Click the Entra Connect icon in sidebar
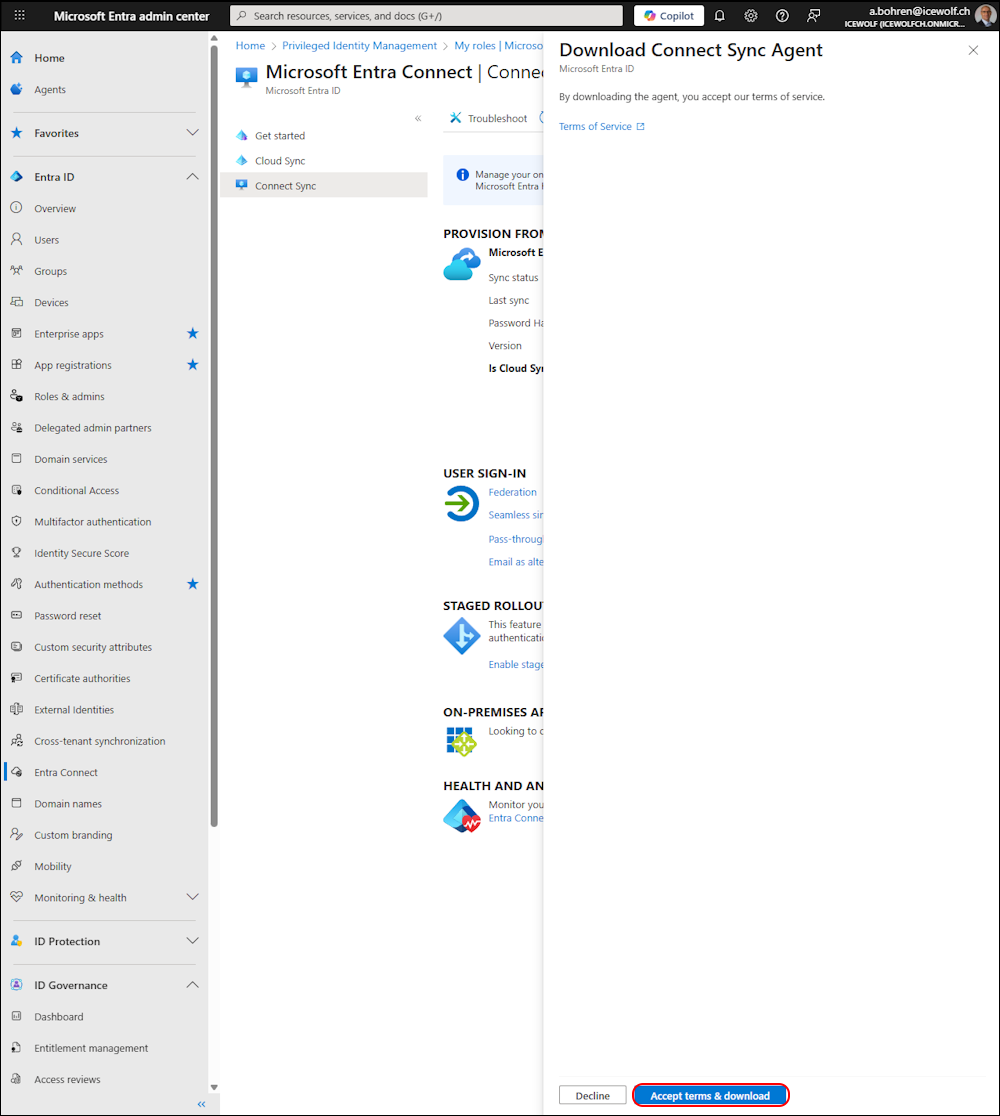Screen dimensions: 1000x1116 pyautogui.click(x=17, y=772)
